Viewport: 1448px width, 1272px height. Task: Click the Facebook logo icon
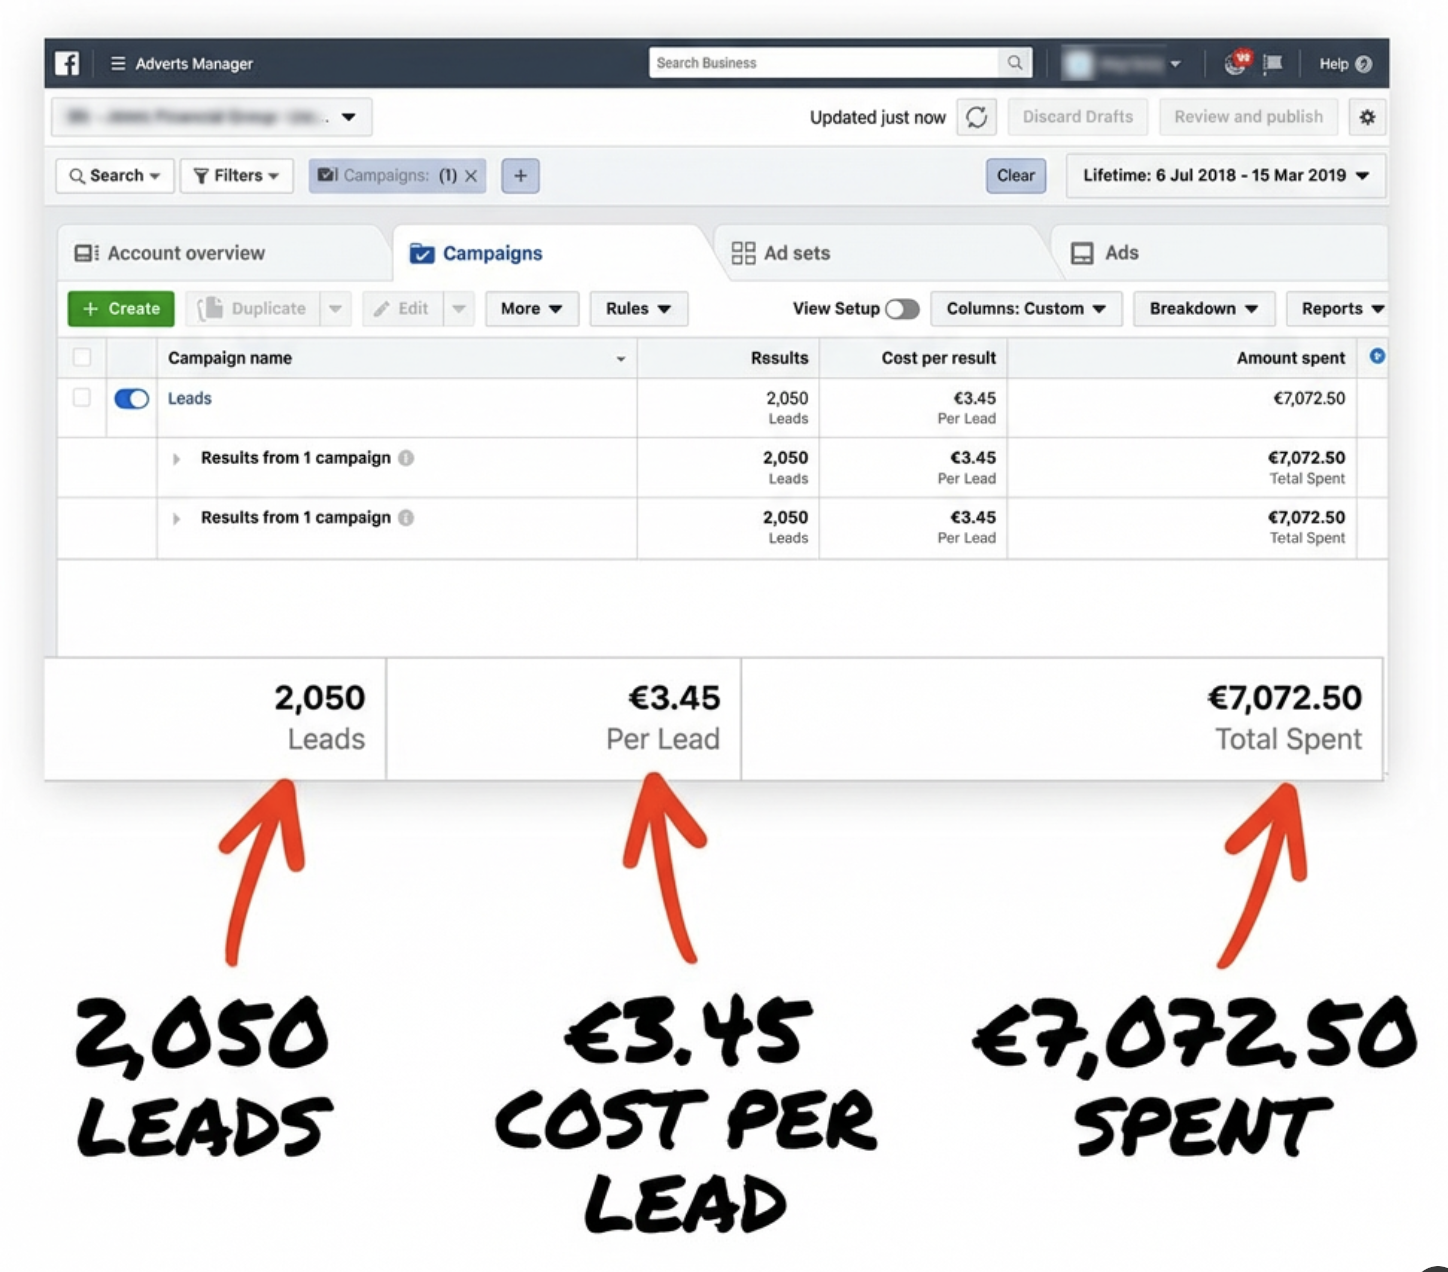[67, 63]
